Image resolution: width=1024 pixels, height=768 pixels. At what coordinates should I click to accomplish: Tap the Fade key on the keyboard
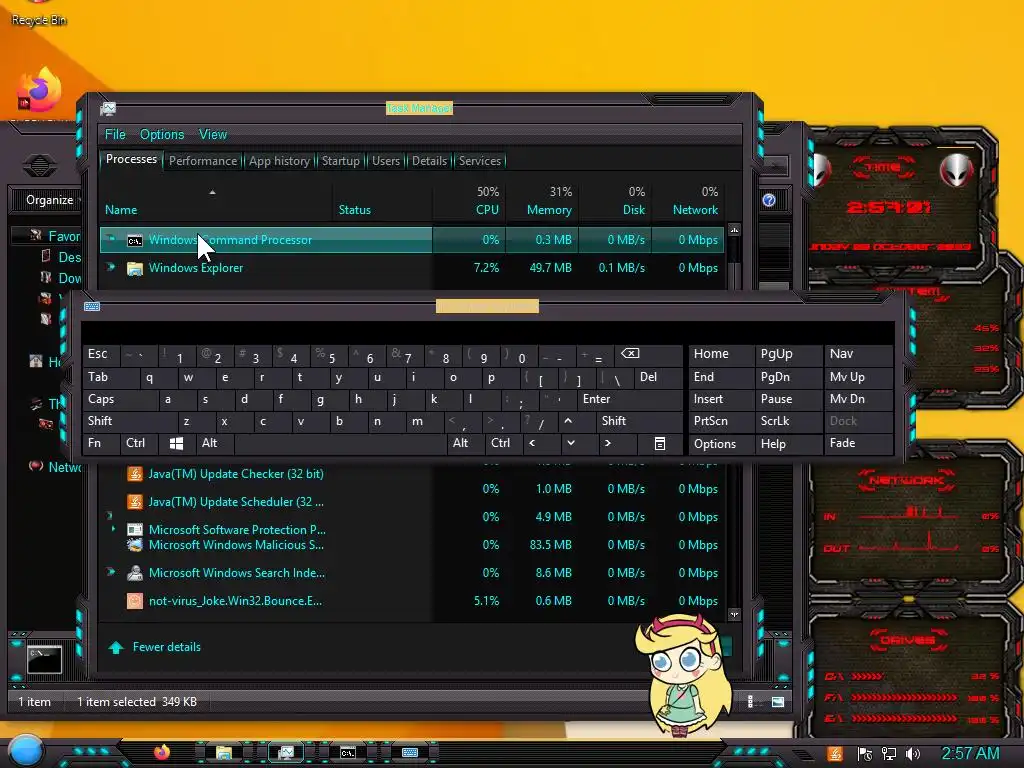point(857,443)
